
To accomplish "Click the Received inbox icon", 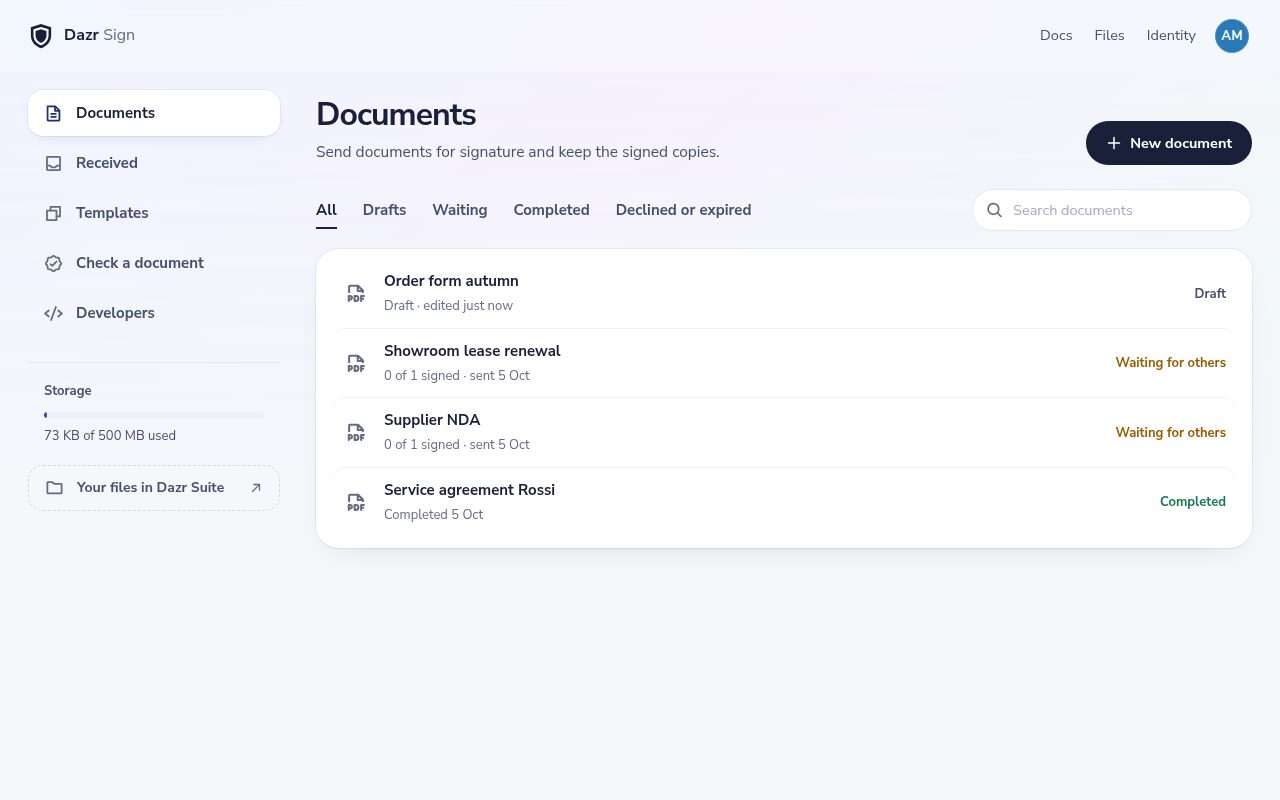I will click(x=54, y=163).
